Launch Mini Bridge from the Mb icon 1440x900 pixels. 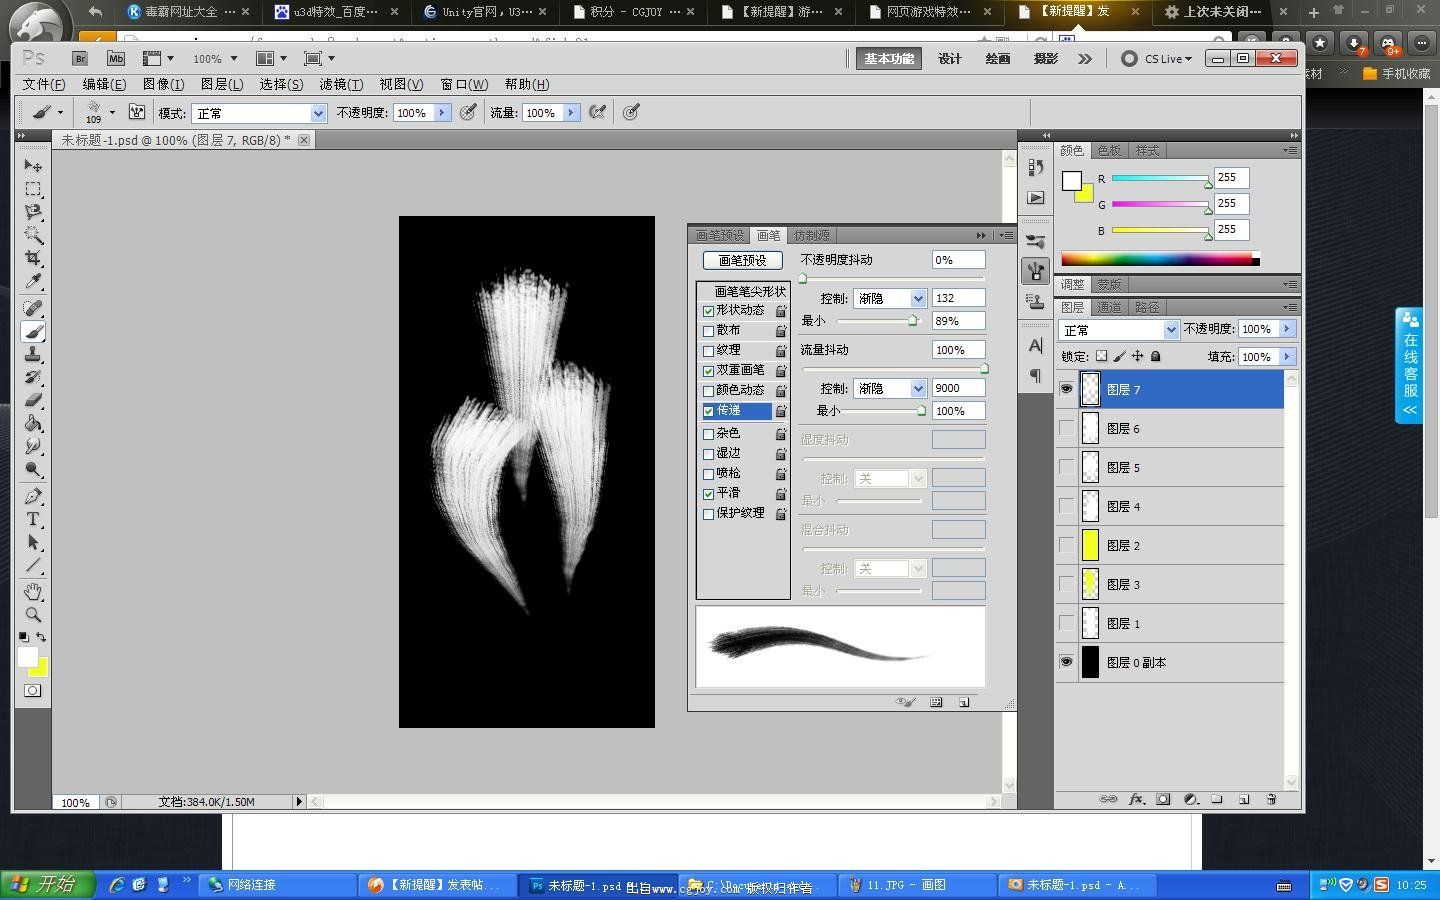coord(116,58)
